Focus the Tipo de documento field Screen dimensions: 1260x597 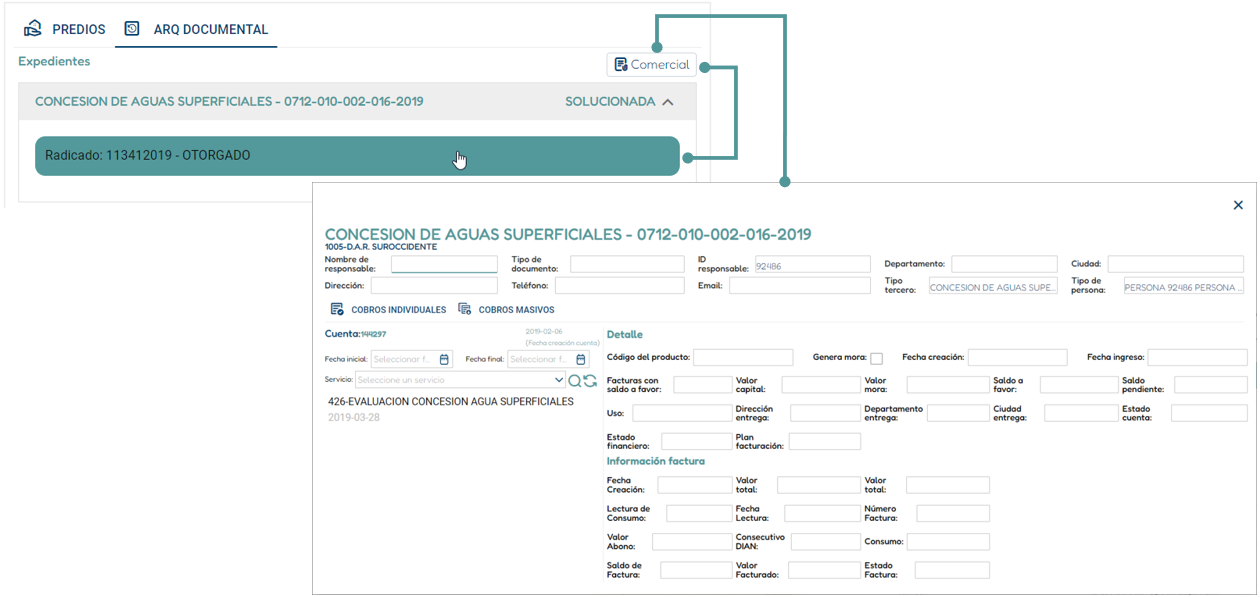point(627,265)
